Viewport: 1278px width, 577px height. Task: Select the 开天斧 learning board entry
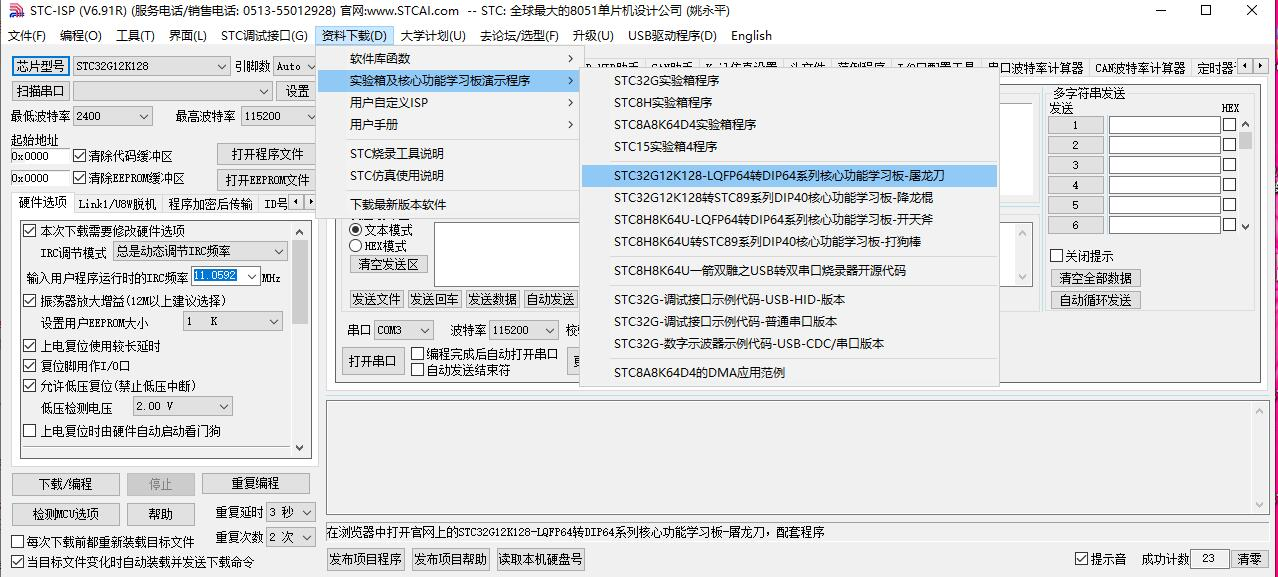pyautogui.click(x=789, y=220)
